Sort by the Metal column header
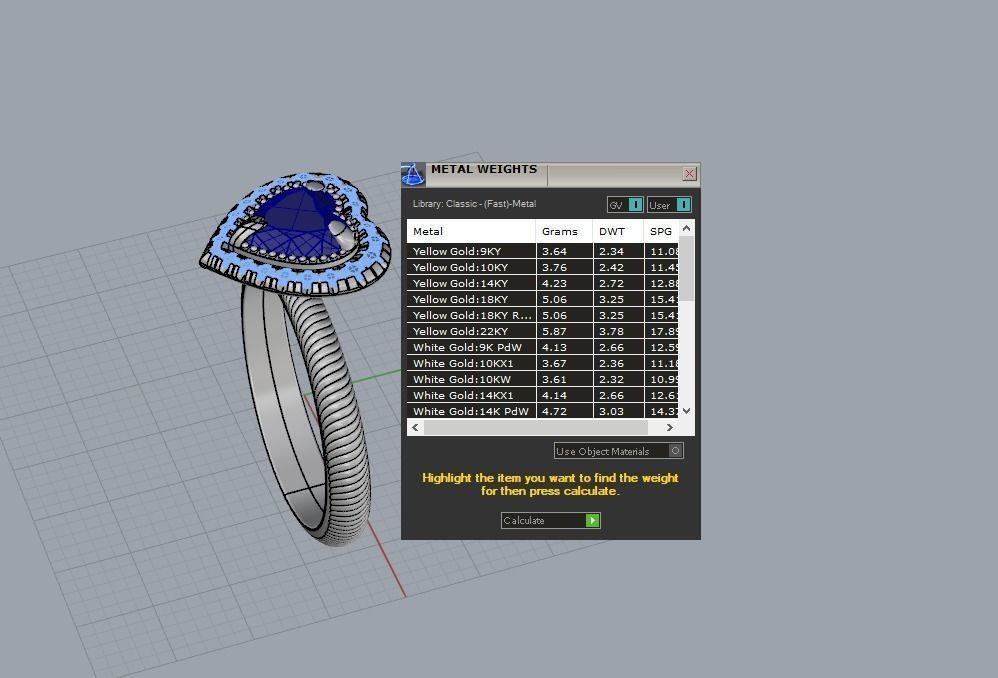The width and height of the screenshot is (998, 678). point(471,231)
